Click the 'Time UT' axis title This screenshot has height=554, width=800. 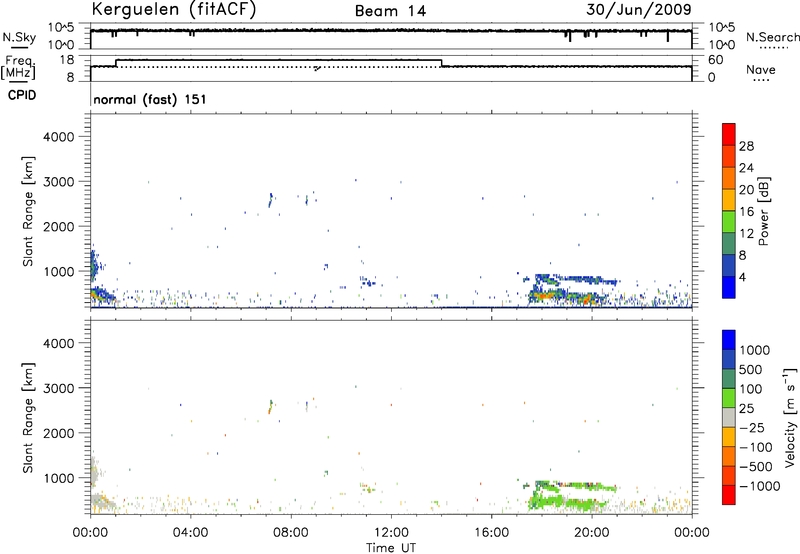click(391, 547)
